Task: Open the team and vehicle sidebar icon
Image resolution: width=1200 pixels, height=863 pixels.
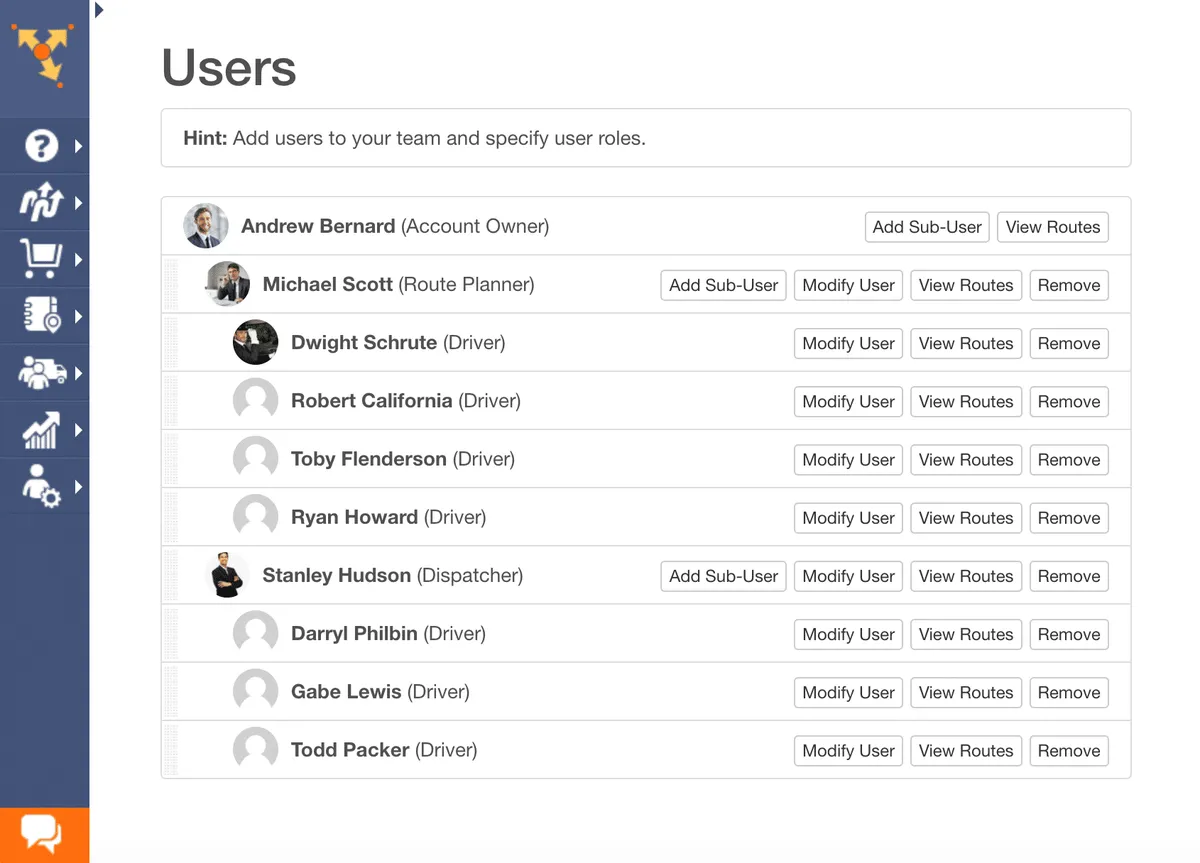Action: [x=41, y=373]
